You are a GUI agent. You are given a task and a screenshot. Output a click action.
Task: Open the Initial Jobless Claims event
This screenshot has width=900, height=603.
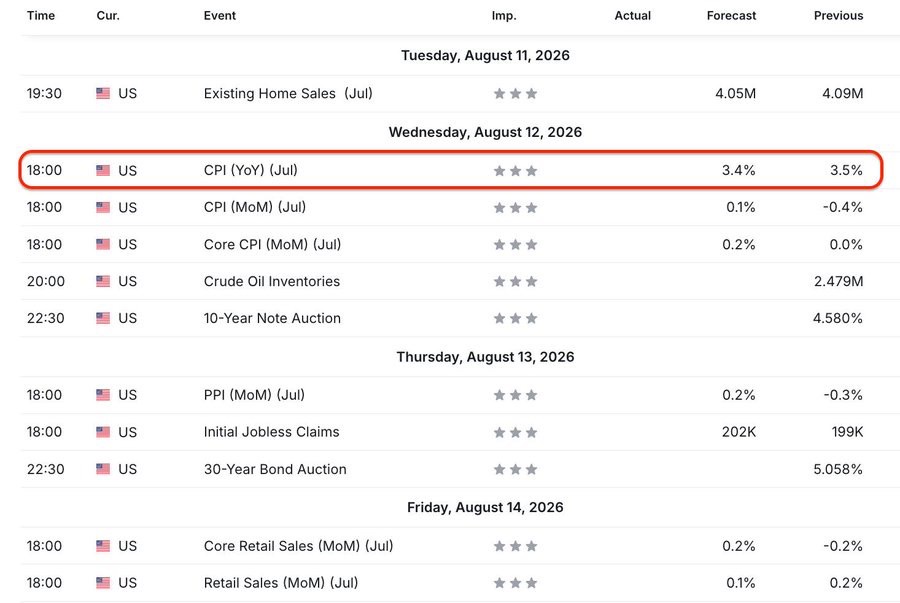click(x=271, y=432)
